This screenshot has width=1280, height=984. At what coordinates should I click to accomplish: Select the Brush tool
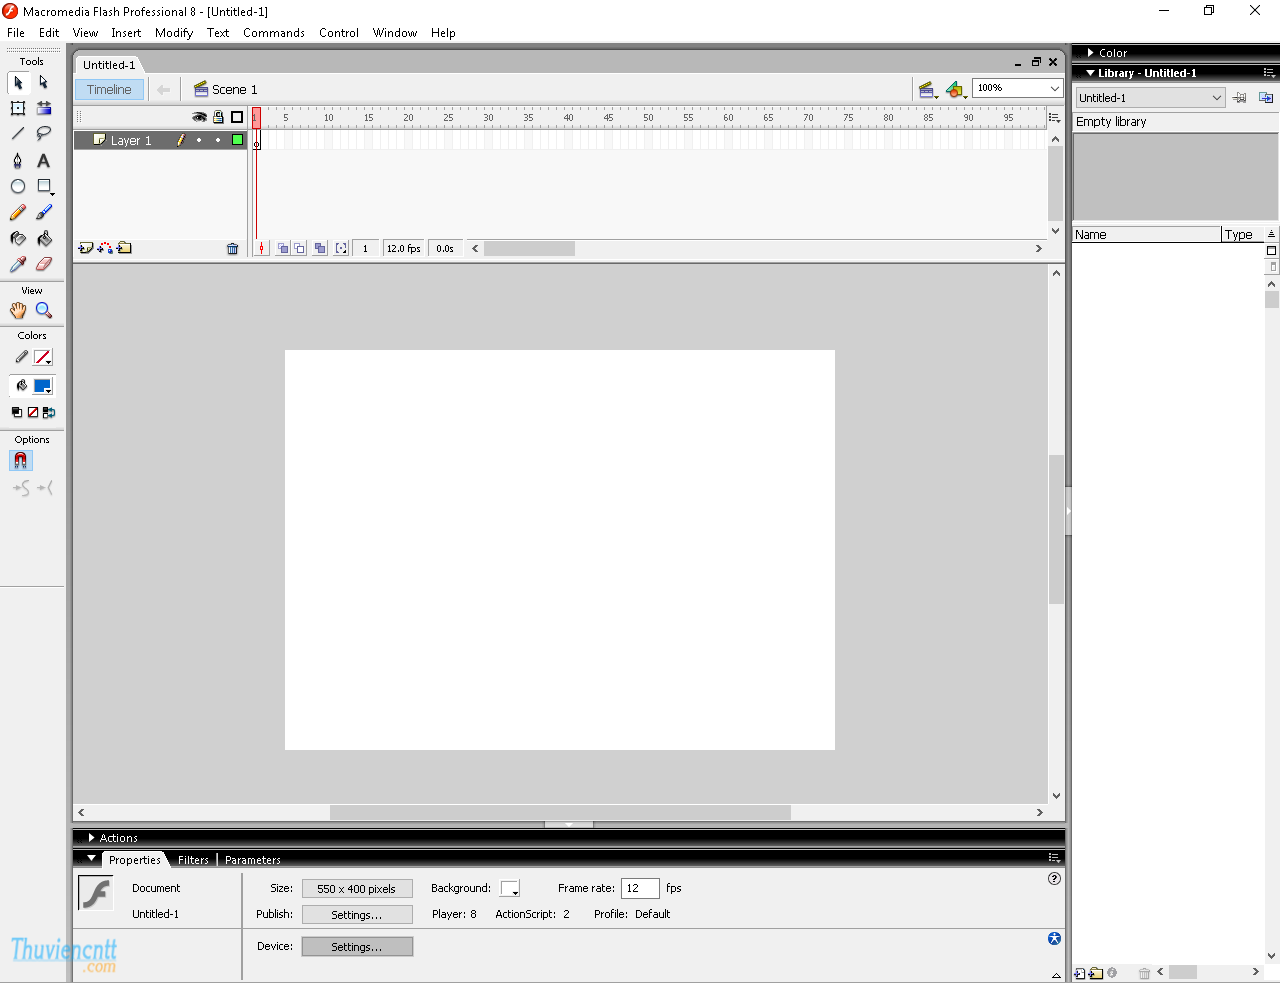click(x=43, y=212)
